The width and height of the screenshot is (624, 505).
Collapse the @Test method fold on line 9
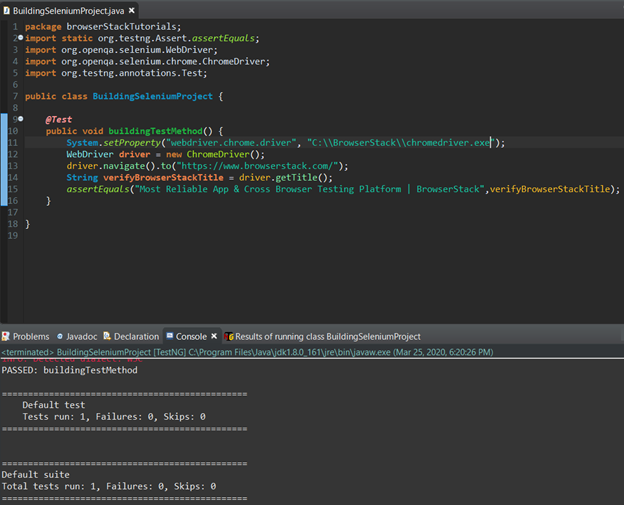20,119
